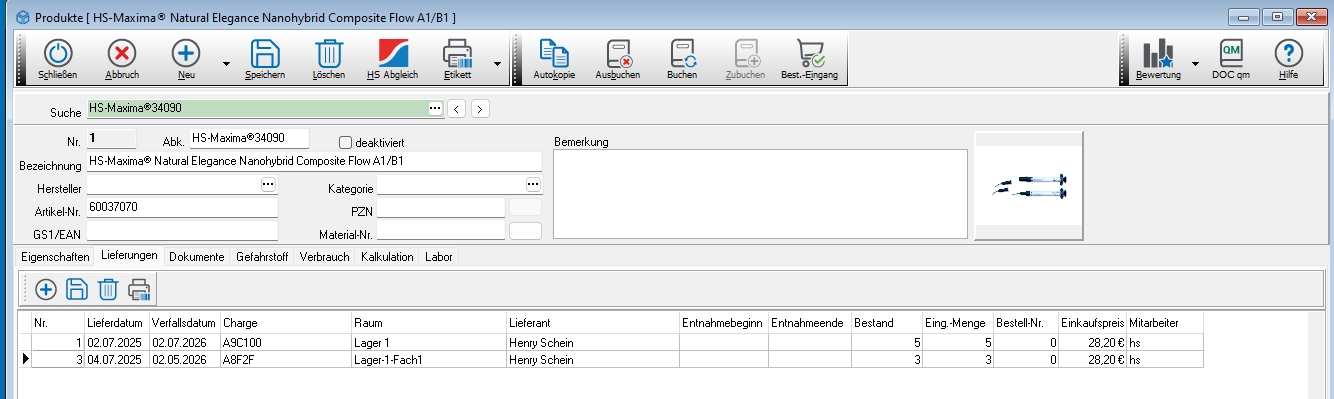
Task: Open Hersteller ellipsis lookup
Action: [268, 185]
